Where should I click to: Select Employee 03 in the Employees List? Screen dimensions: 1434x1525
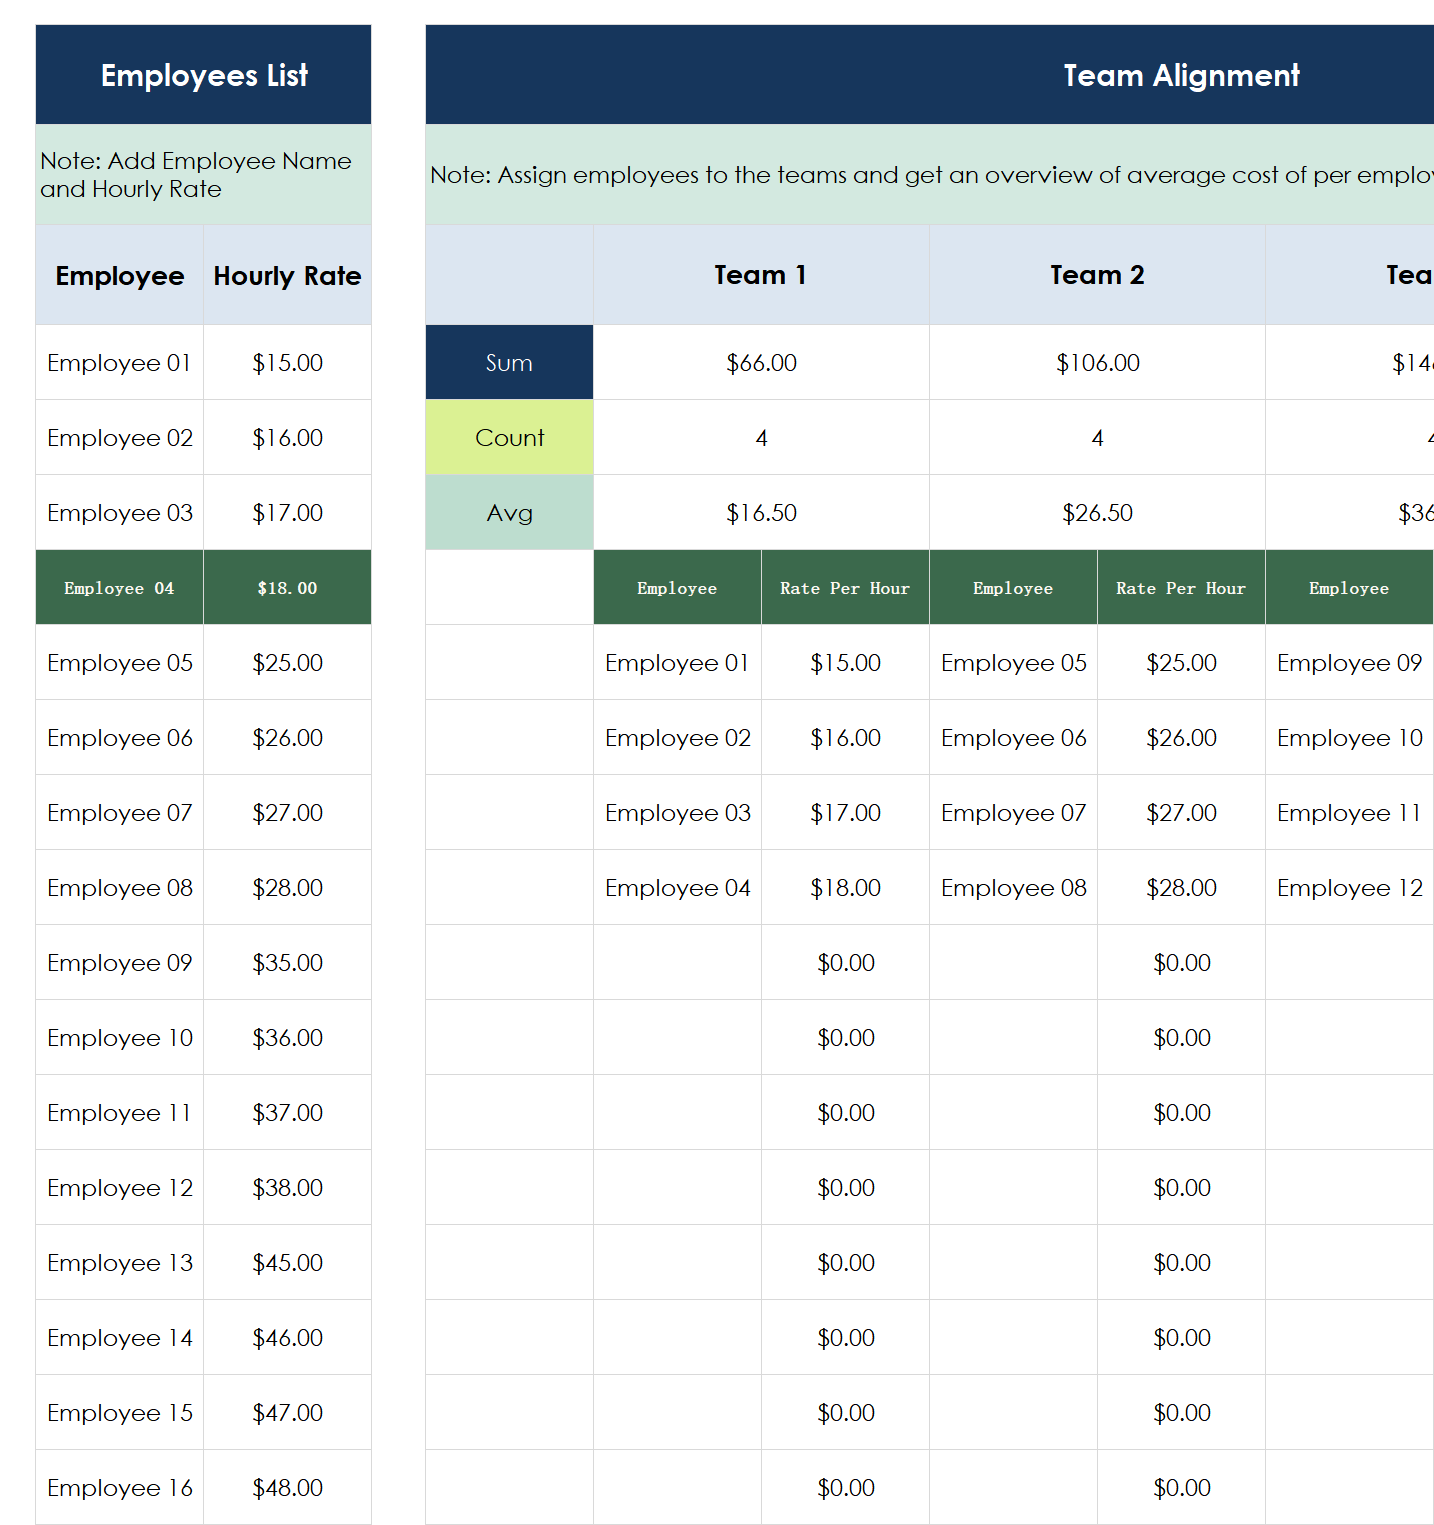coord(120,513)
